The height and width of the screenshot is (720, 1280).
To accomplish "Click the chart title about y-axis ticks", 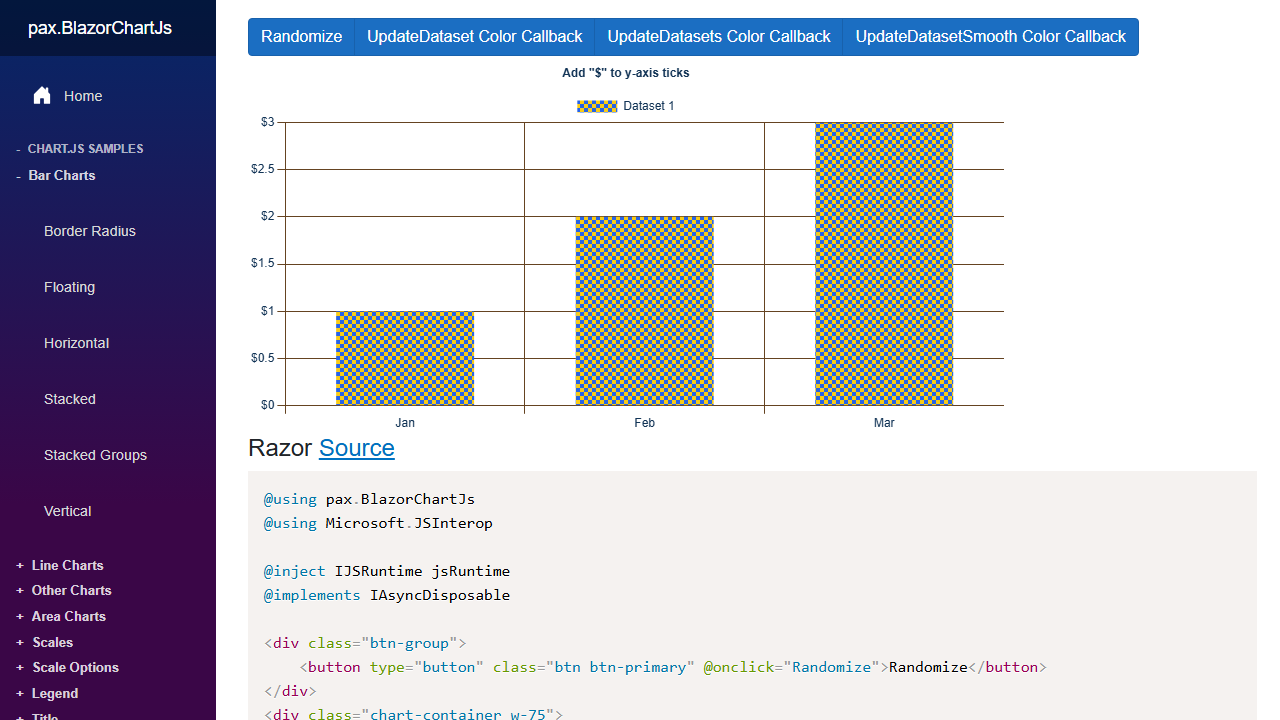I will click(626, 73).
